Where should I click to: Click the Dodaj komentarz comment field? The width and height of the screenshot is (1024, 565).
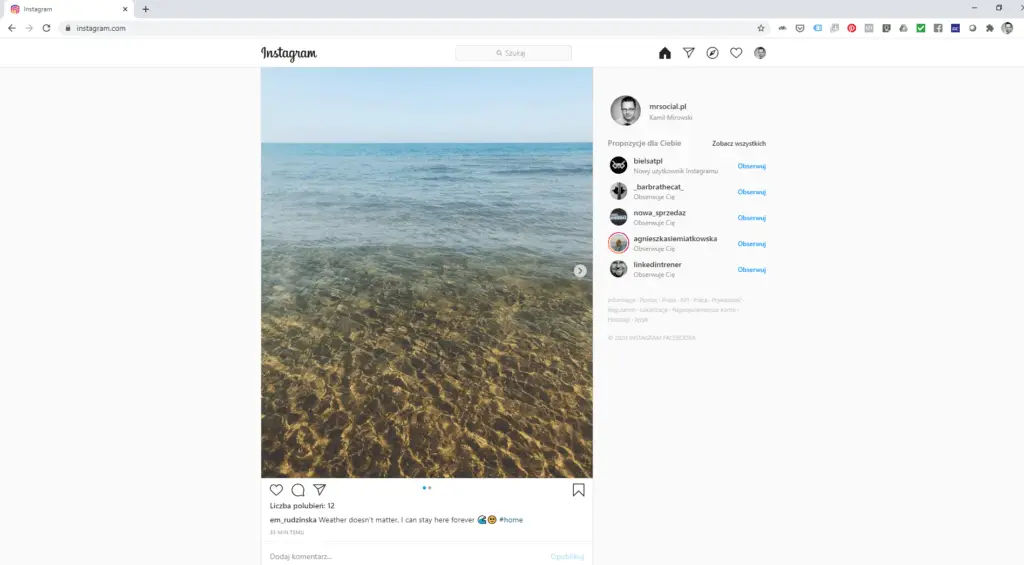point(400,556)
